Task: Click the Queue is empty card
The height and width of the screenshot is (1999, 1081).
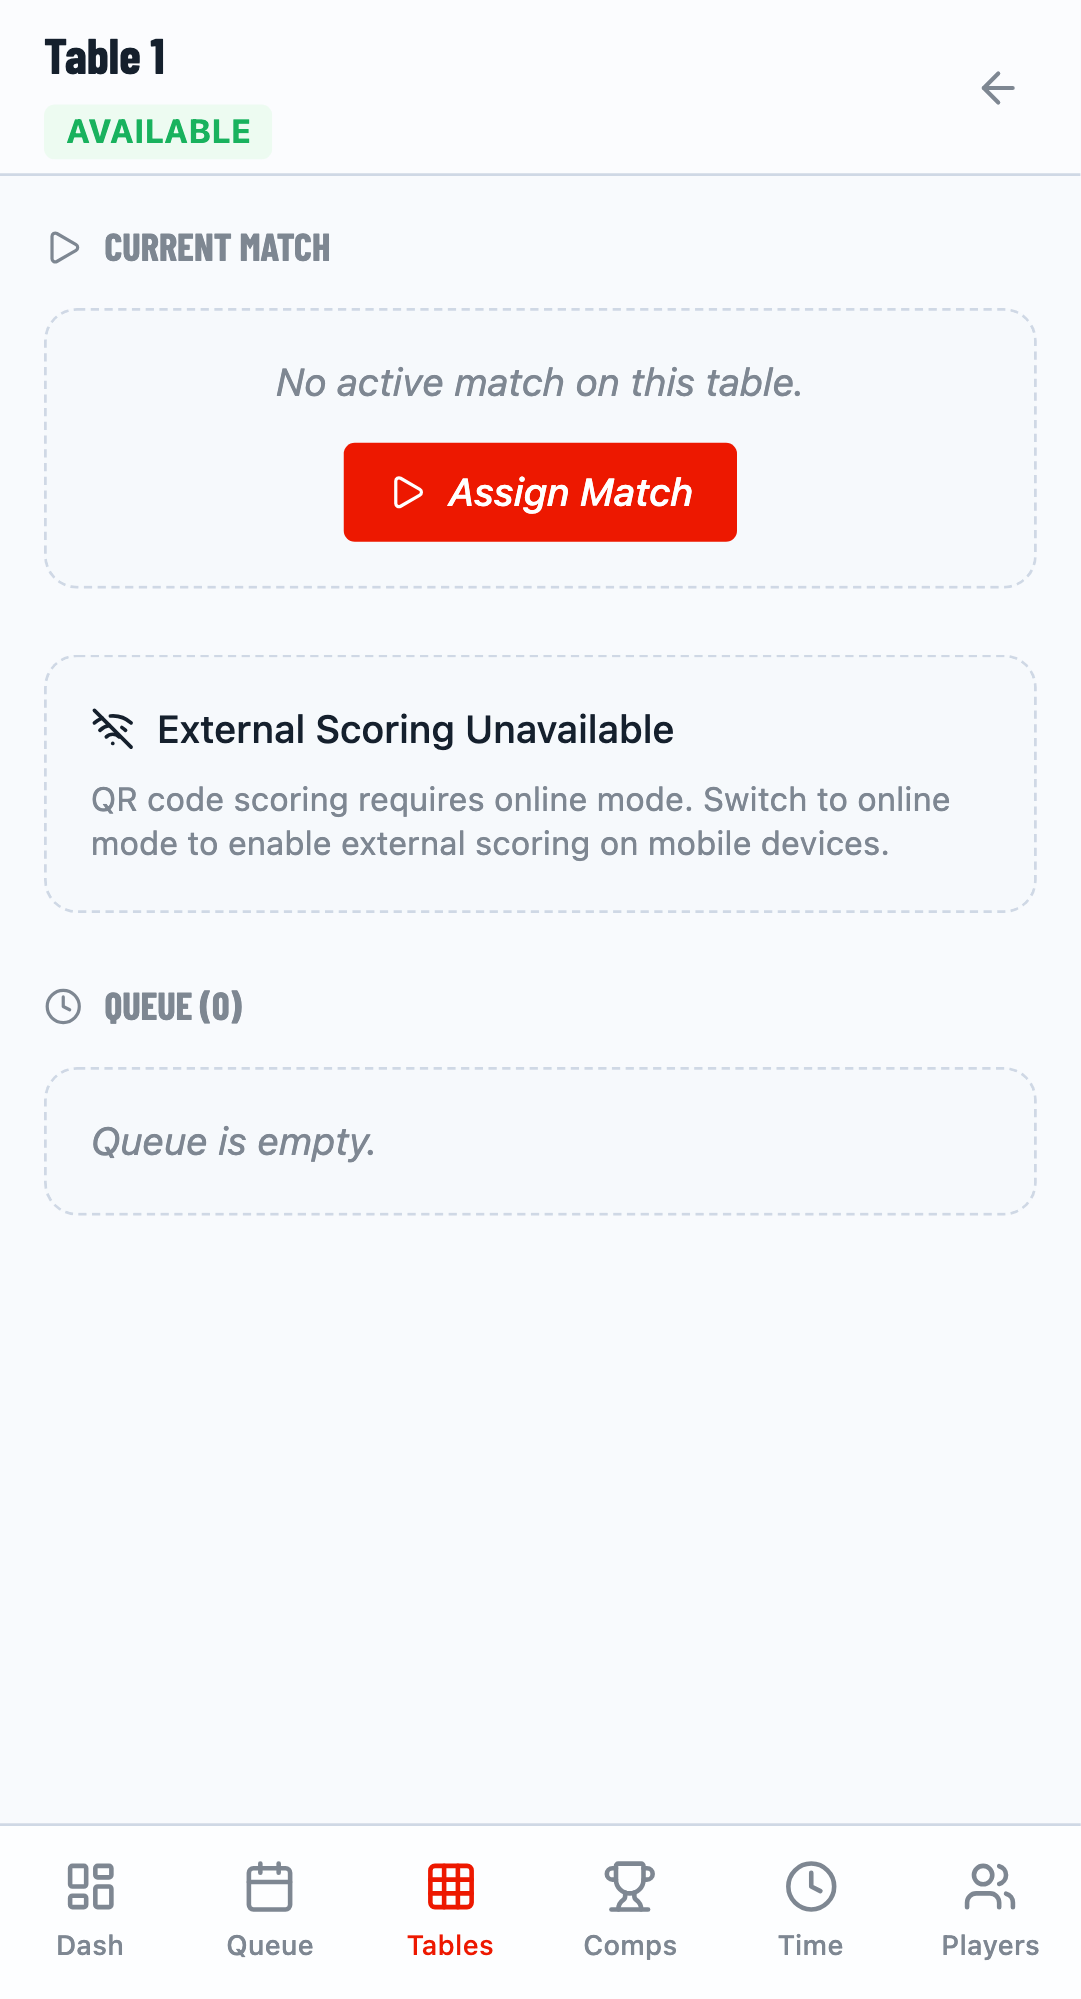Action: 540,1140
